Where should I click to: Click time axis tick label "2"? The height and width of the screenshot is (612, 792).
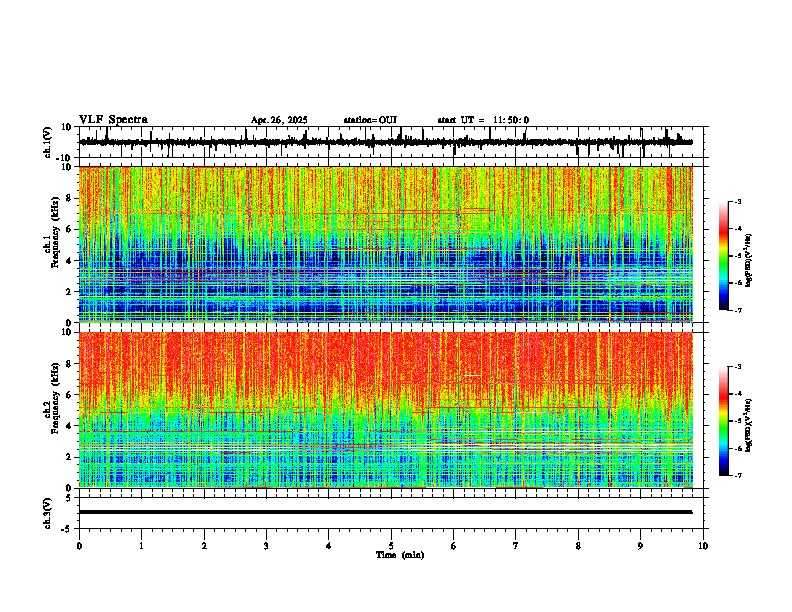click(204, 546)
